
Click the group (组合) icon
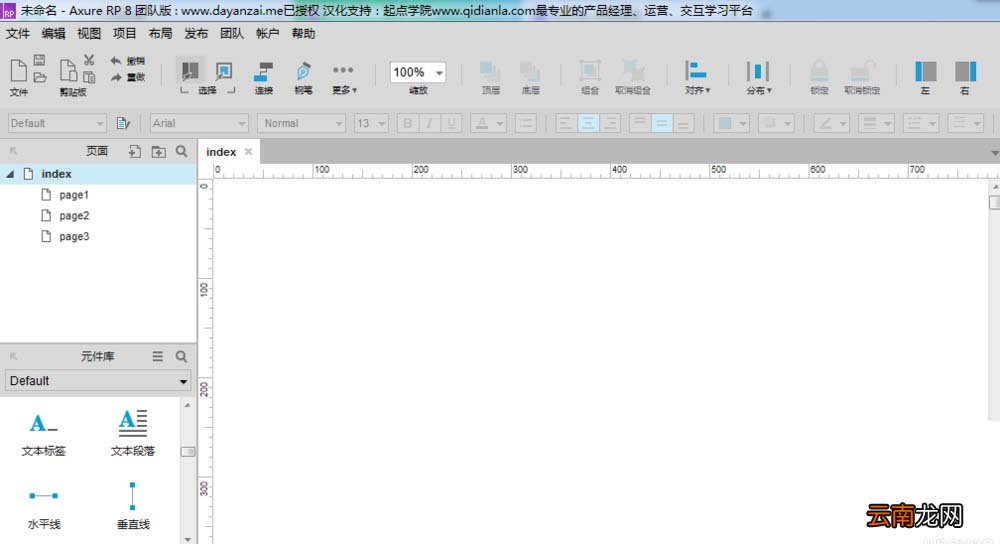[x=590, y=71]
